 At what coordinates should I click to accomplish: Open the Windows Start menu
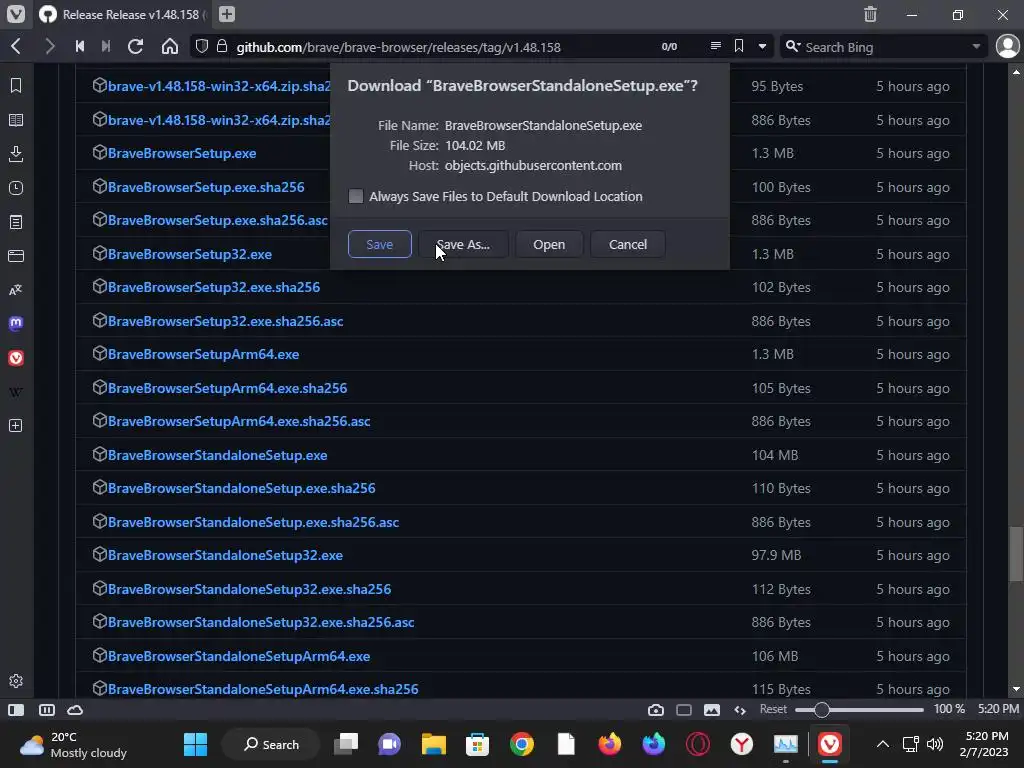point(195,744)
